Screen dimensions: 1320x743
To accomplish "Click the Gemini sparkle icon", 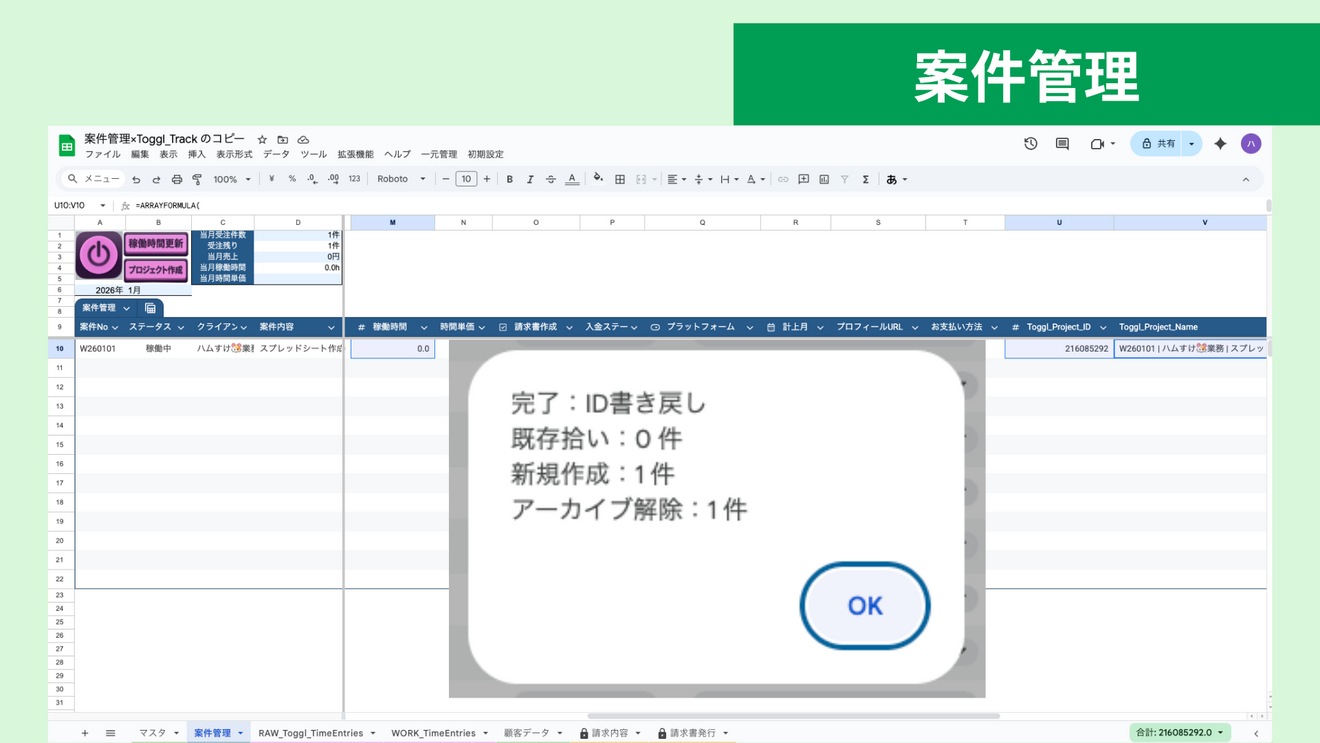I will coord(1220,144).
